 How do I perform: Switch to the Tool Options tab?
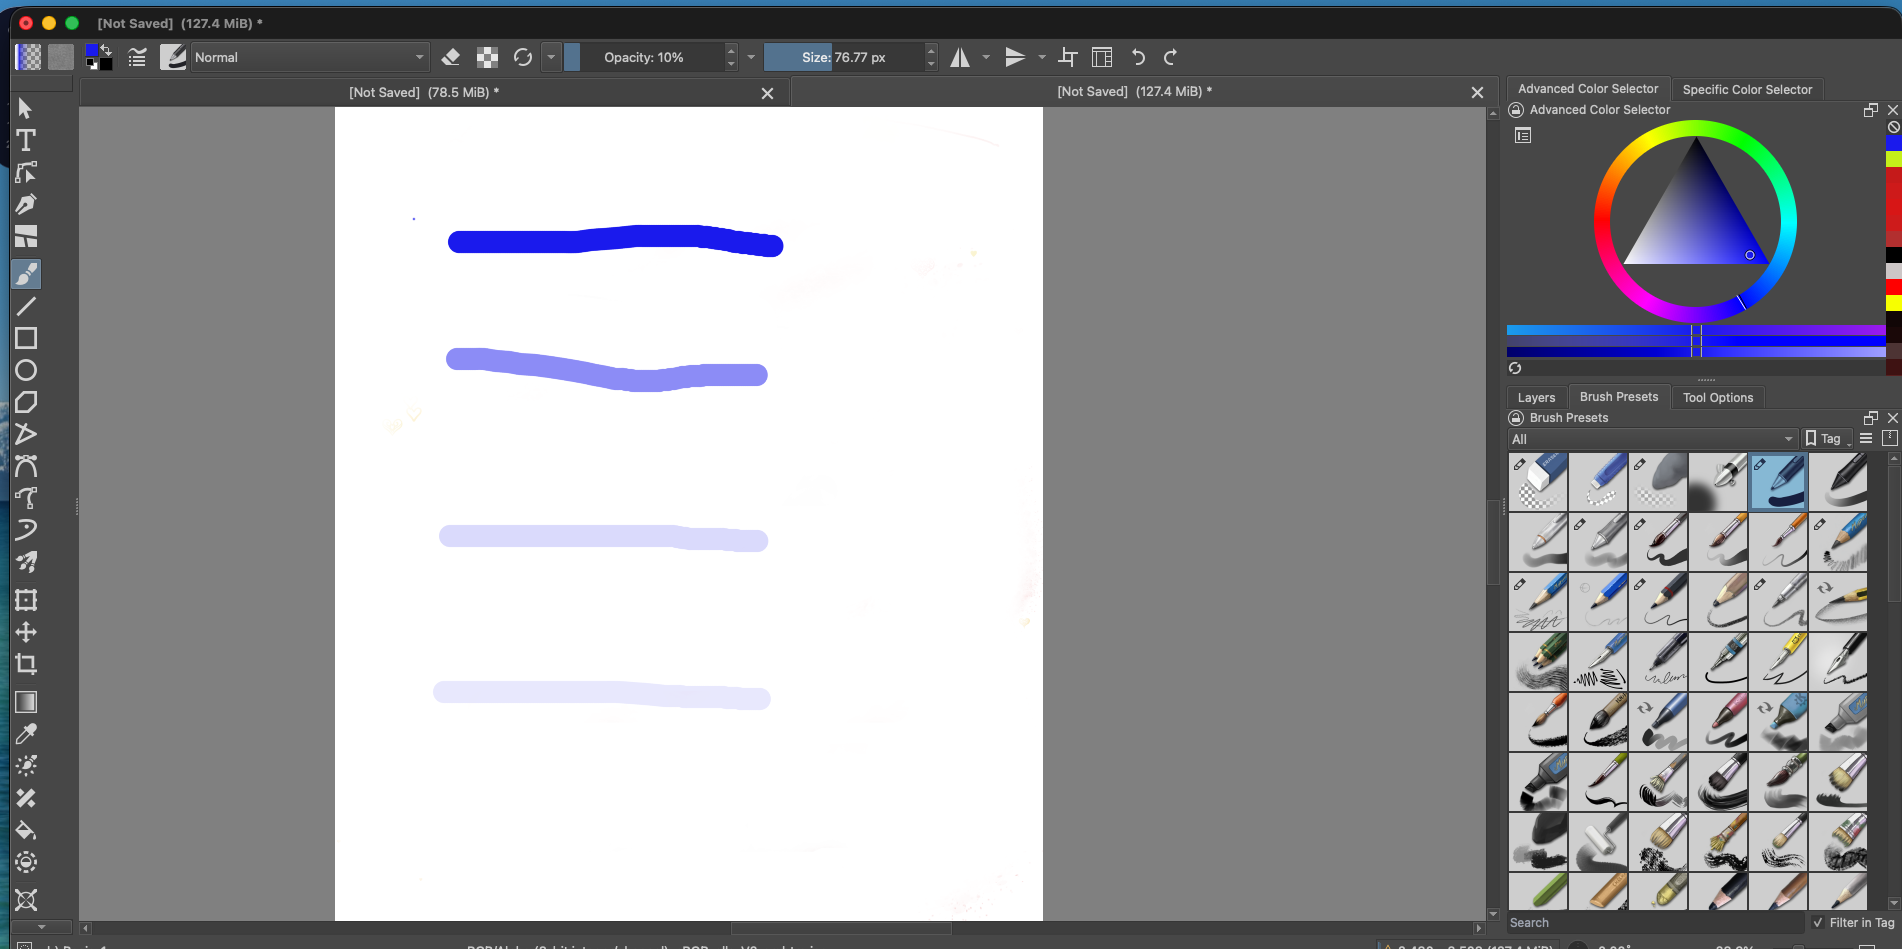click(1717, 397)
